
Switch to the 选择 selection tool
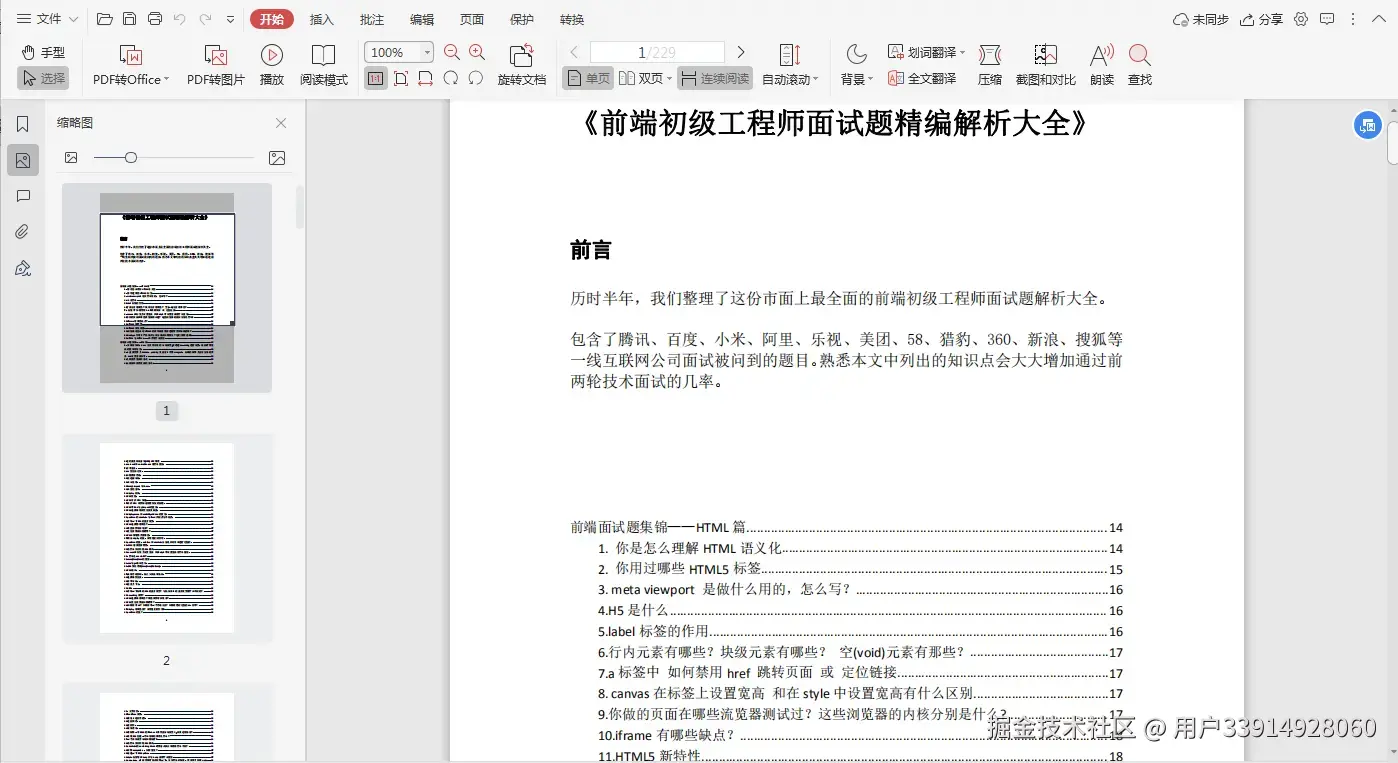(x=43, y=78)
